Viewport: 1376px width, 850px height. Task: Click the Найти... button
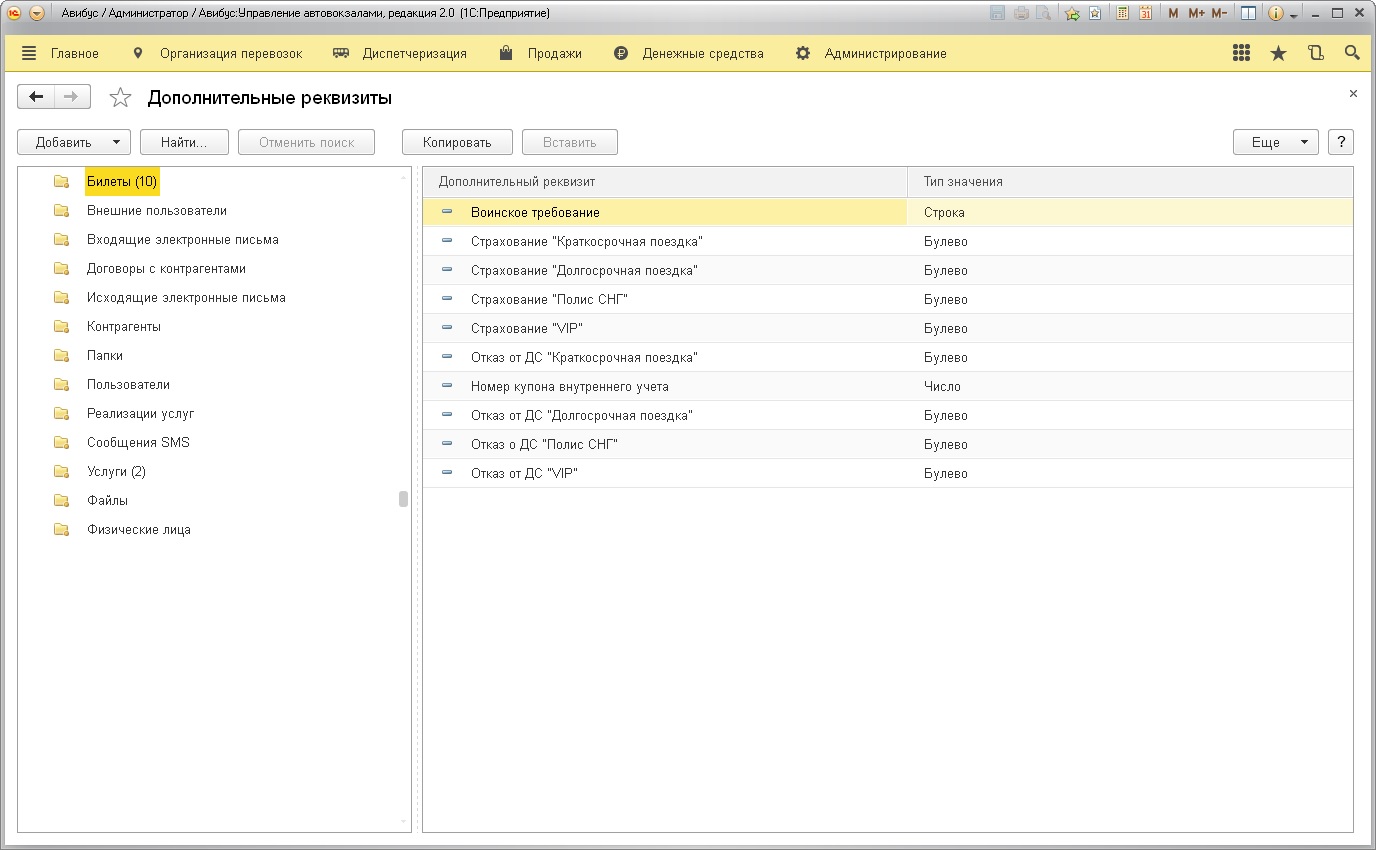pos(184,142)
